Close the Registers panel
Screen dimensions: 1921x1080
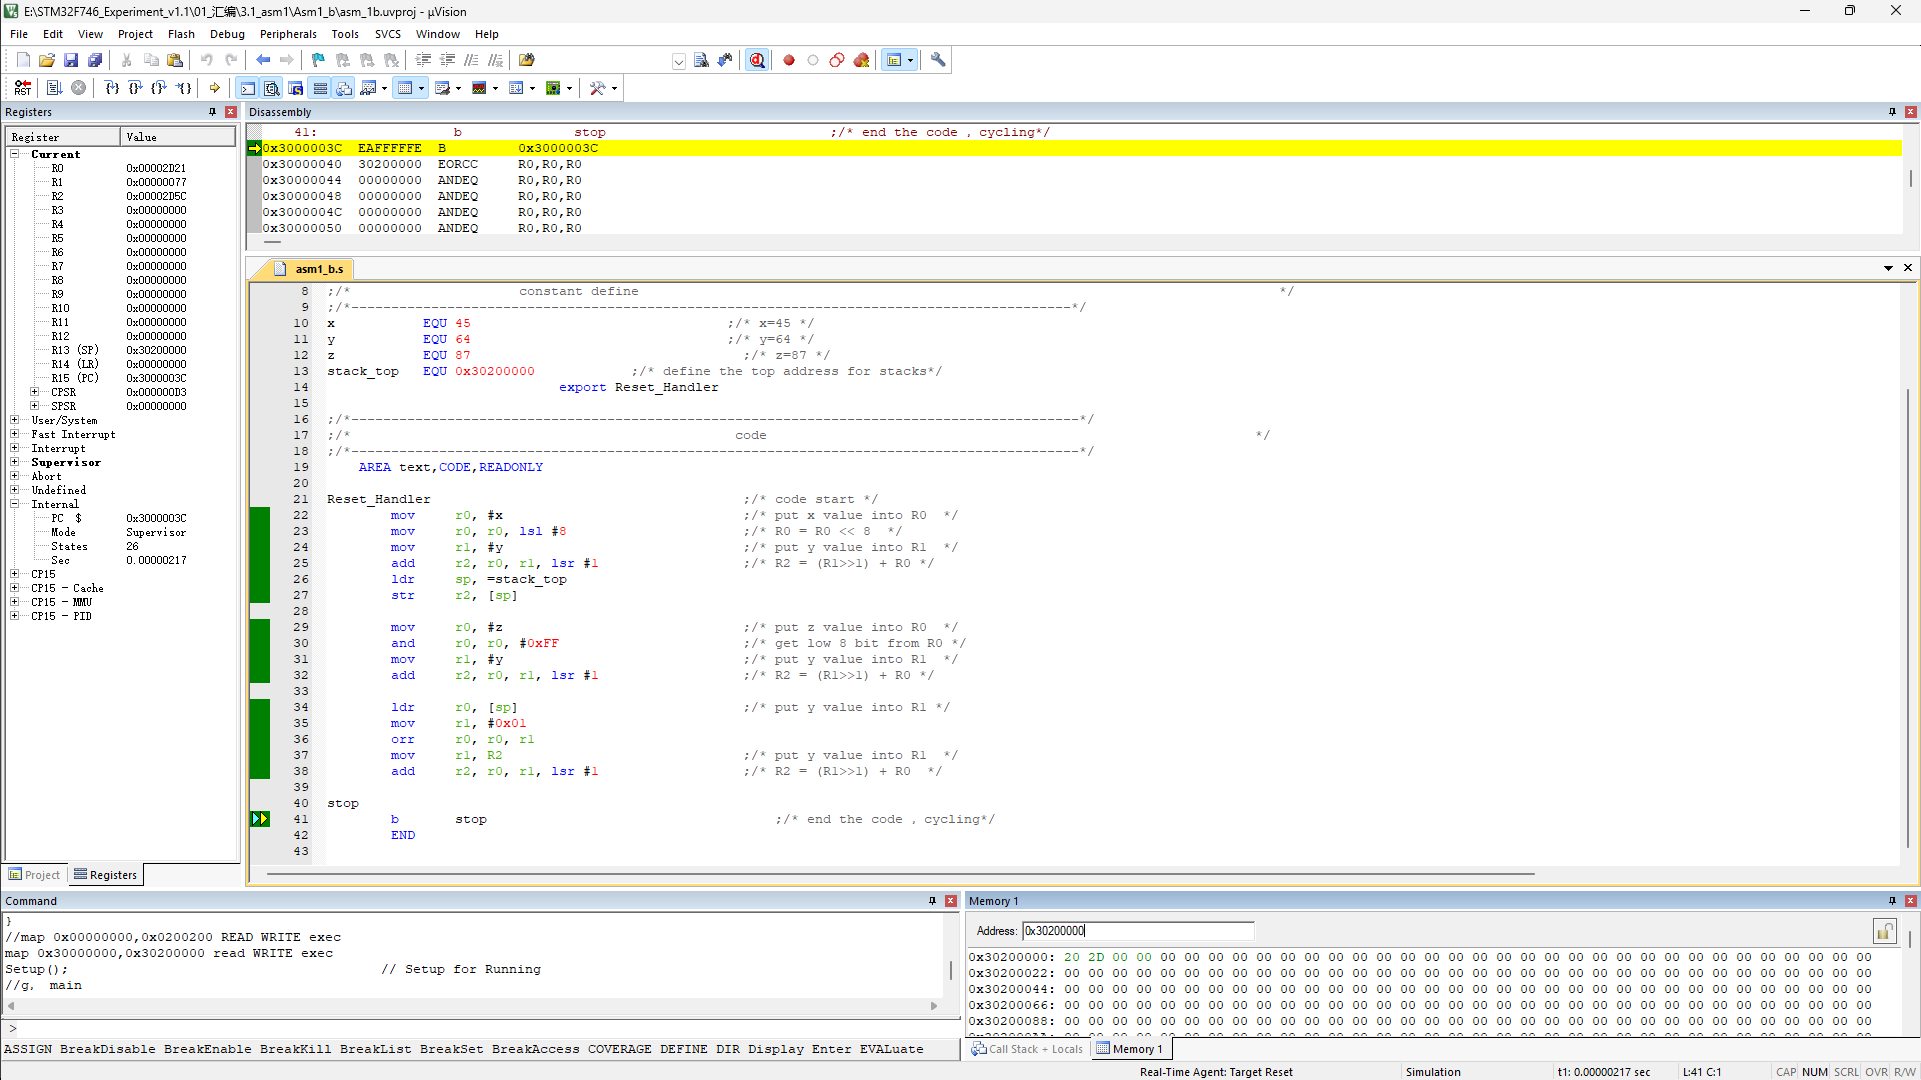[231, 112]
